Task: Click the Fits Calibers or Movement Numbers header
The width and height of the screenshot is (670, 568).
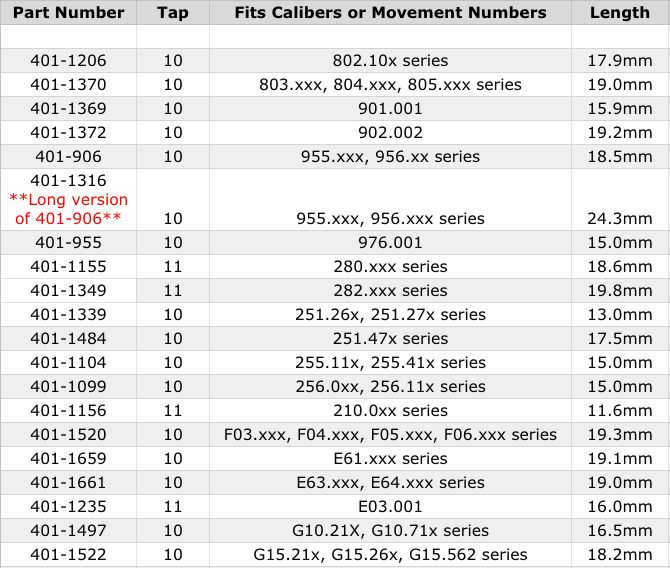Action: coord(390,13)
